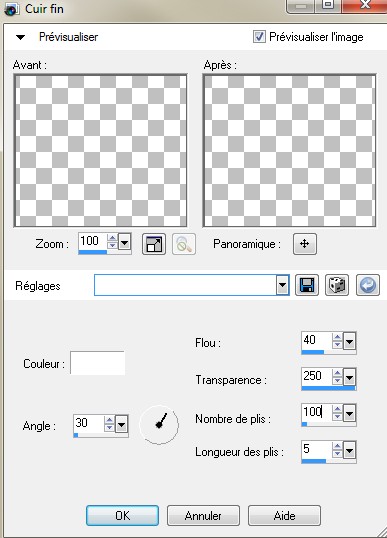
Task: Randomize parameters with the dice icon
Action: coord(337,285)
